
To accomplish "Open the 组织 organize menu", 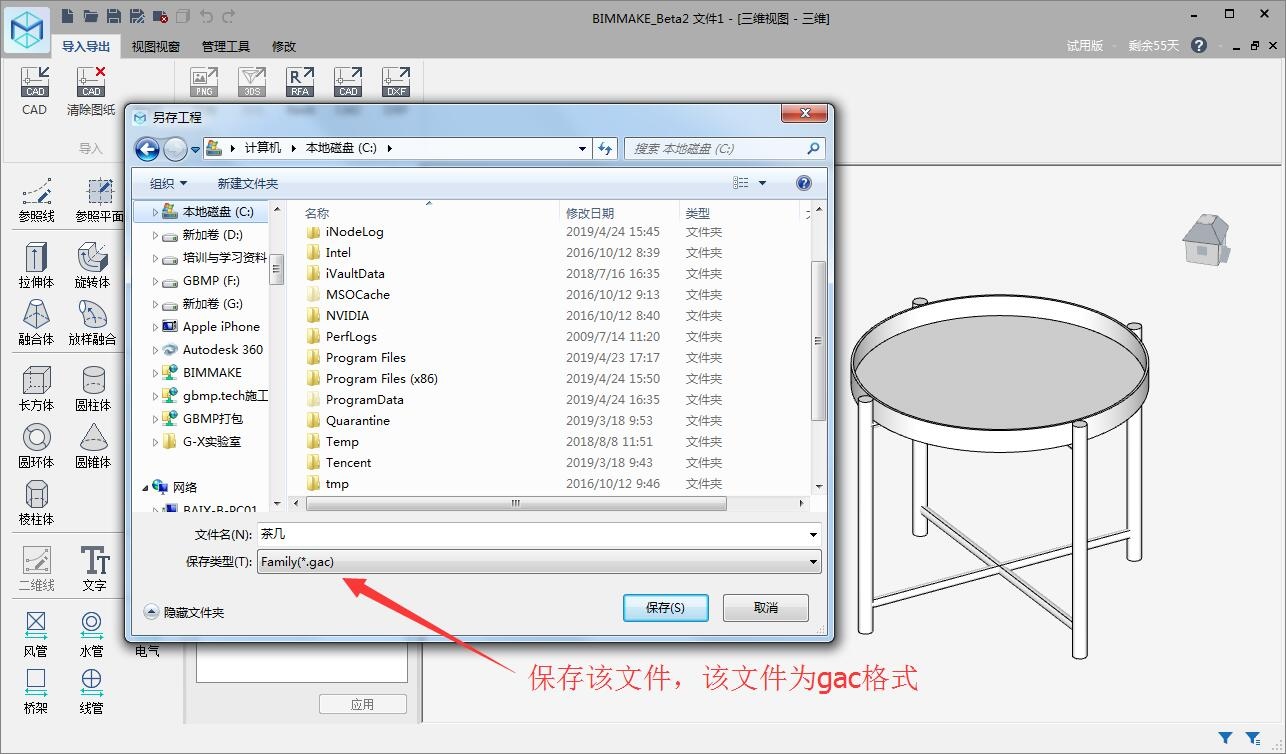I will (168, 183).
